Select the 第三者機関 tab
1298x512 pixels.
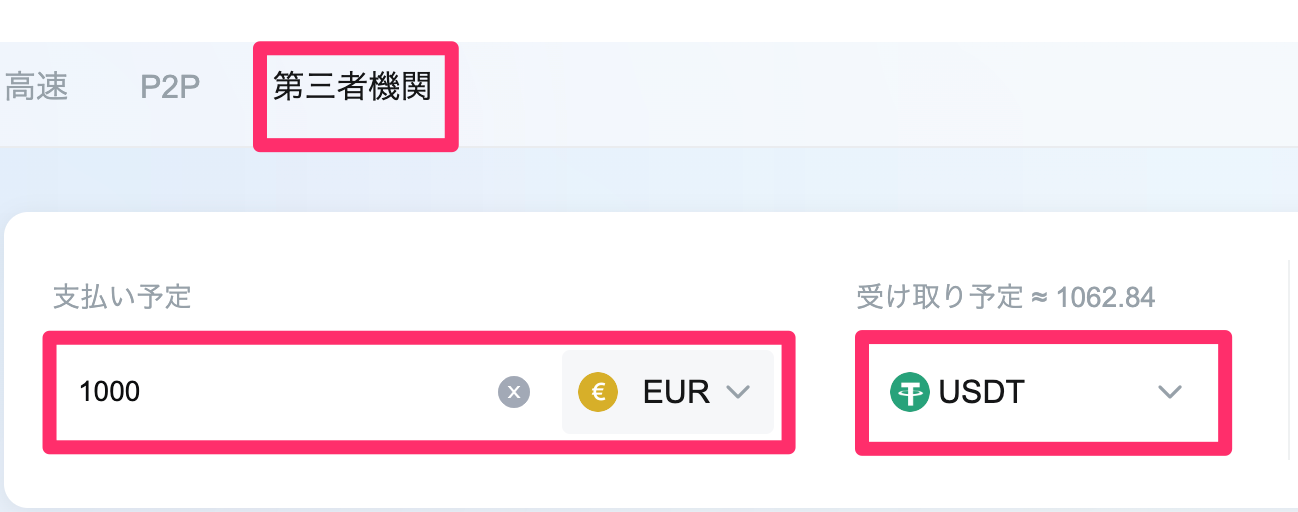tap(353, 87)
